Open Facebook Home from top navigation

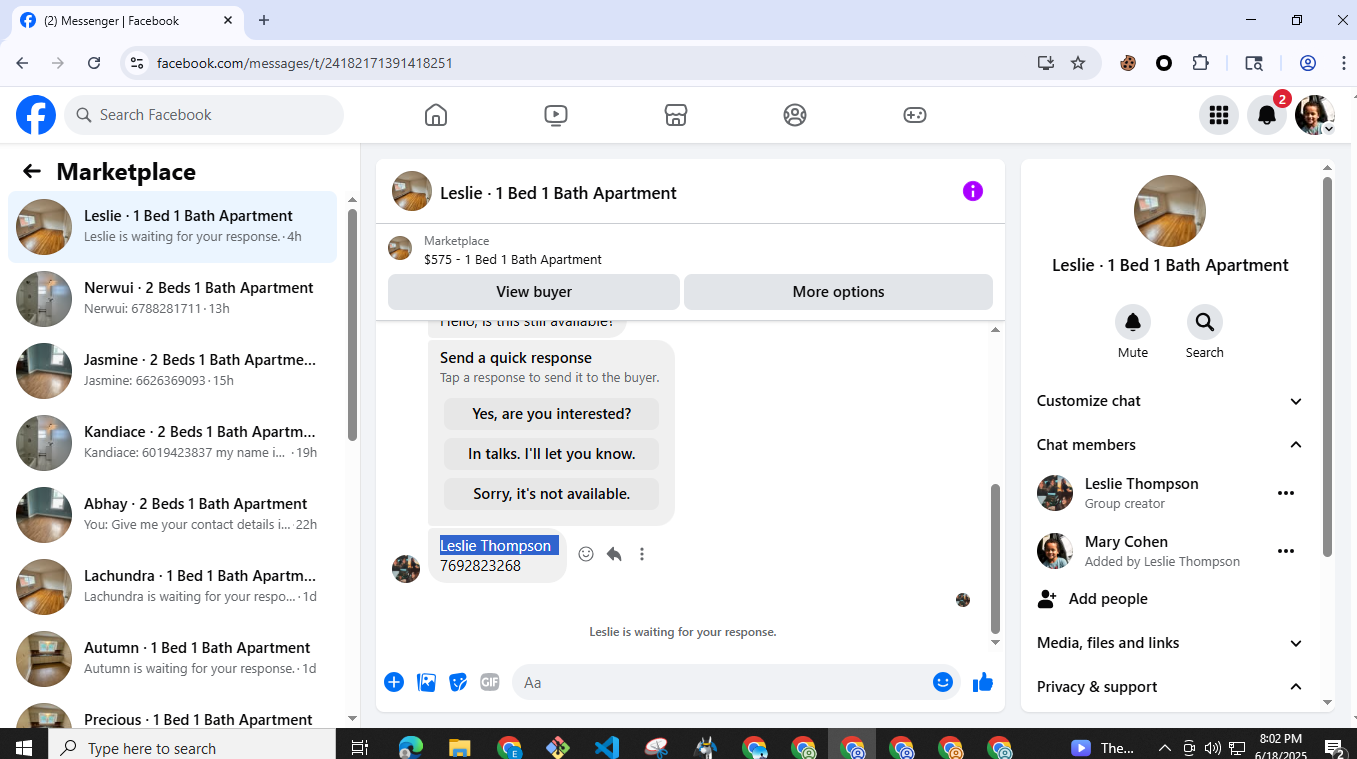(436, 115)
